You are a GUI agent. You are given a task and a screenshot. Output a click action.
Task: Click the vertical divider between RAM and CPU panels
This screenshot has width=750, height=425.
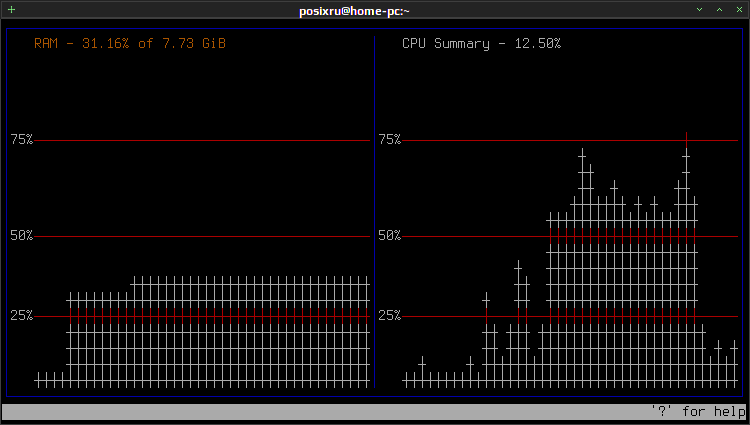(375, 212)
